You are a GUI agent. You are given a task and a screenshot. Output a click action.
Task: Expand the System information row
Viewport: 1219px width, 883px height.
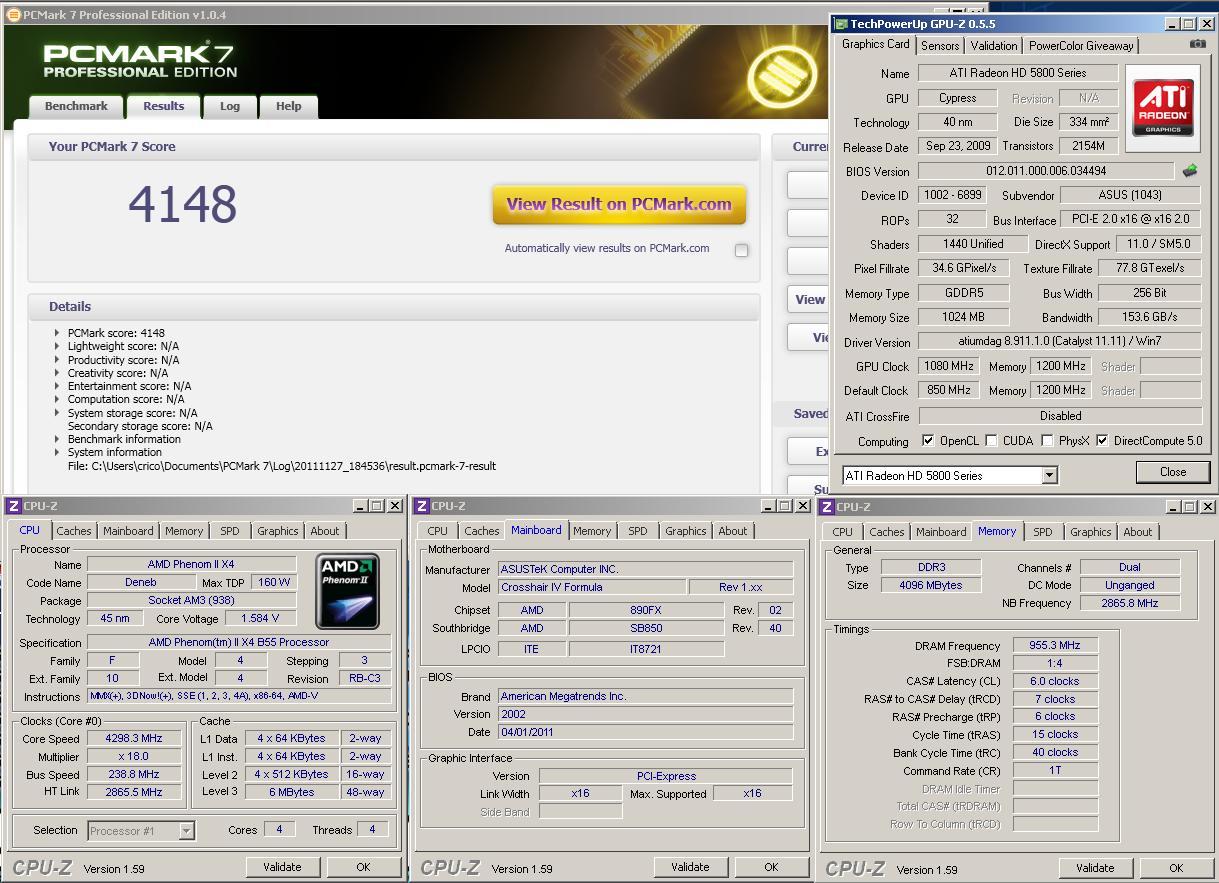[x=57, y=452]
